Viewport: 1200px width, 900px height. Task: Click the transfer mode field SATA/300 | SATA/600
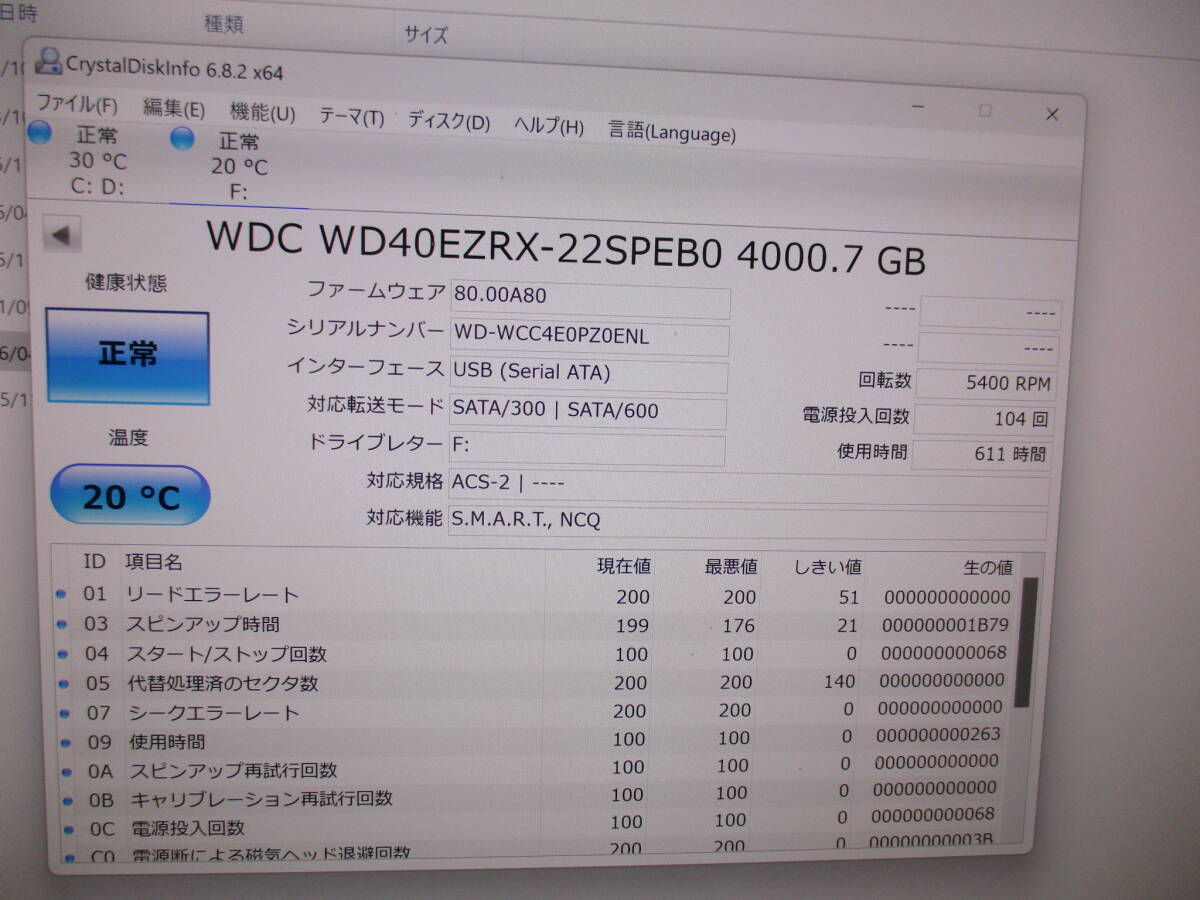(x=587, y=413)
